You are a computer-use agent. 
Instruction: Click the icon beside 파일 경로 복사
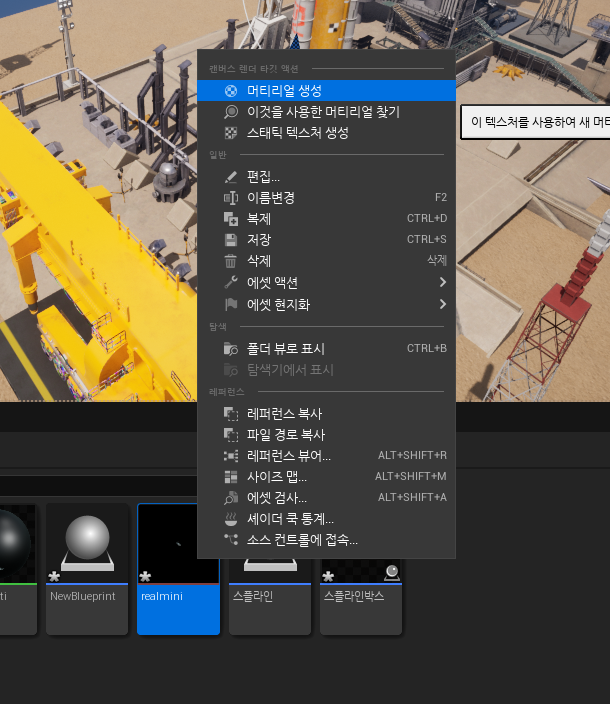pyautogui.click(x=231, y=435)
